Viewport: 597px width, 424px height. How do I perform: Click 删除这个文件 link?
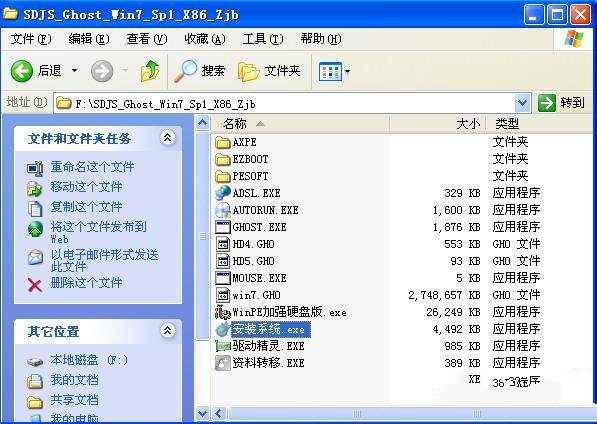tap(86, 283)
